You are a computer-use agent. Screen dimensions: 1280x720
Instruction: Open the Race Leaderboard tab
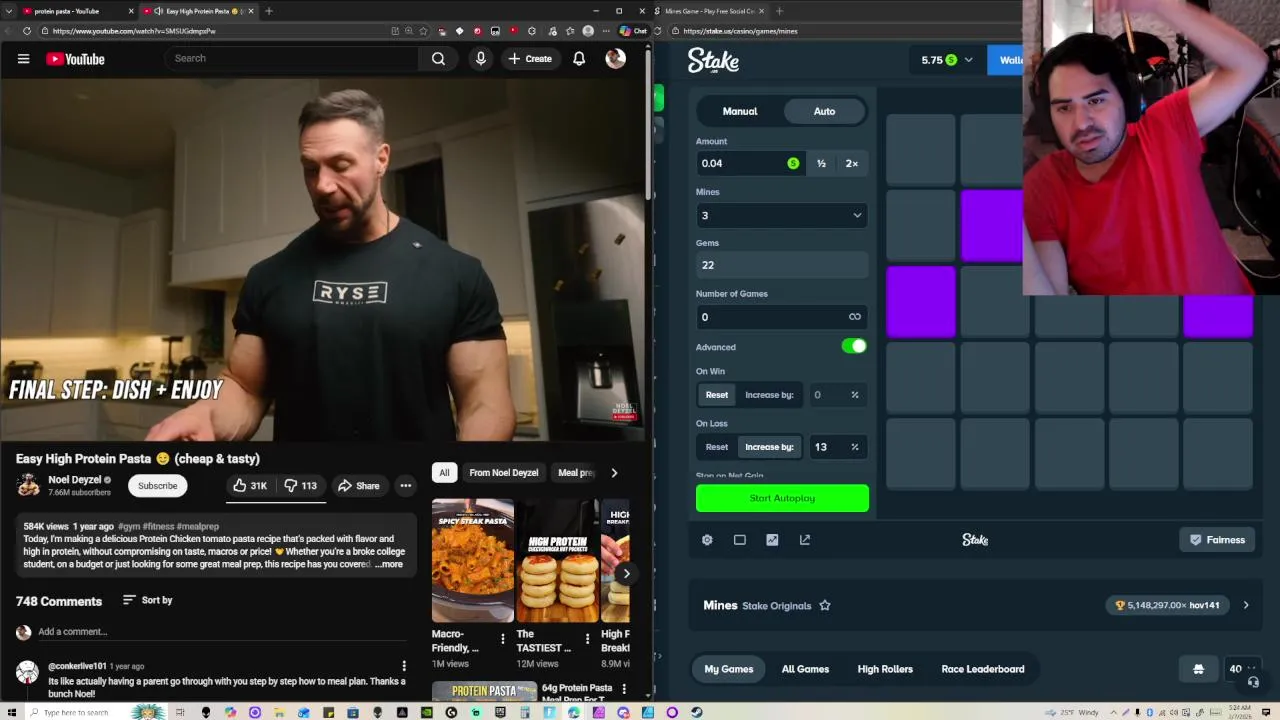tap(983, 669)
